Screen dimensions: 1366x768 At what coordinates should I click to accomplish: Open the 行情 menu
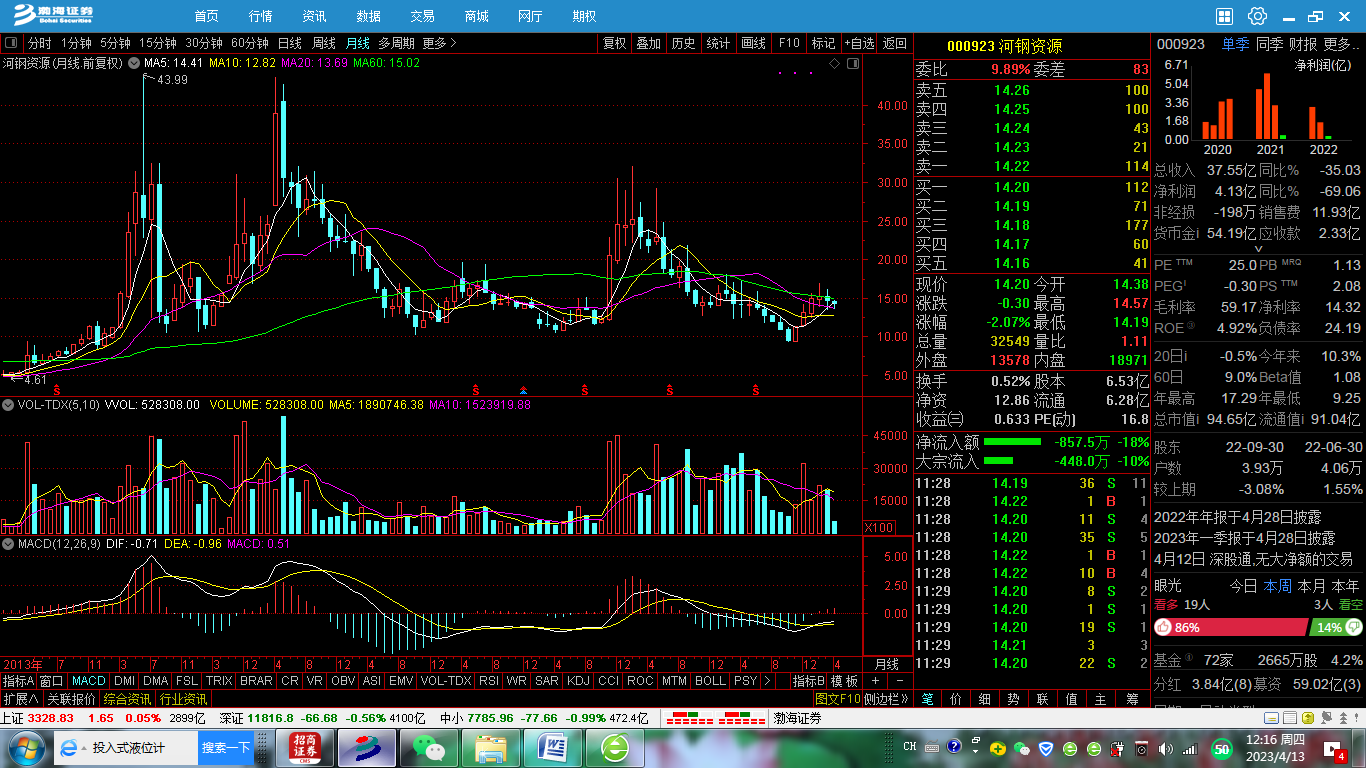260,16
